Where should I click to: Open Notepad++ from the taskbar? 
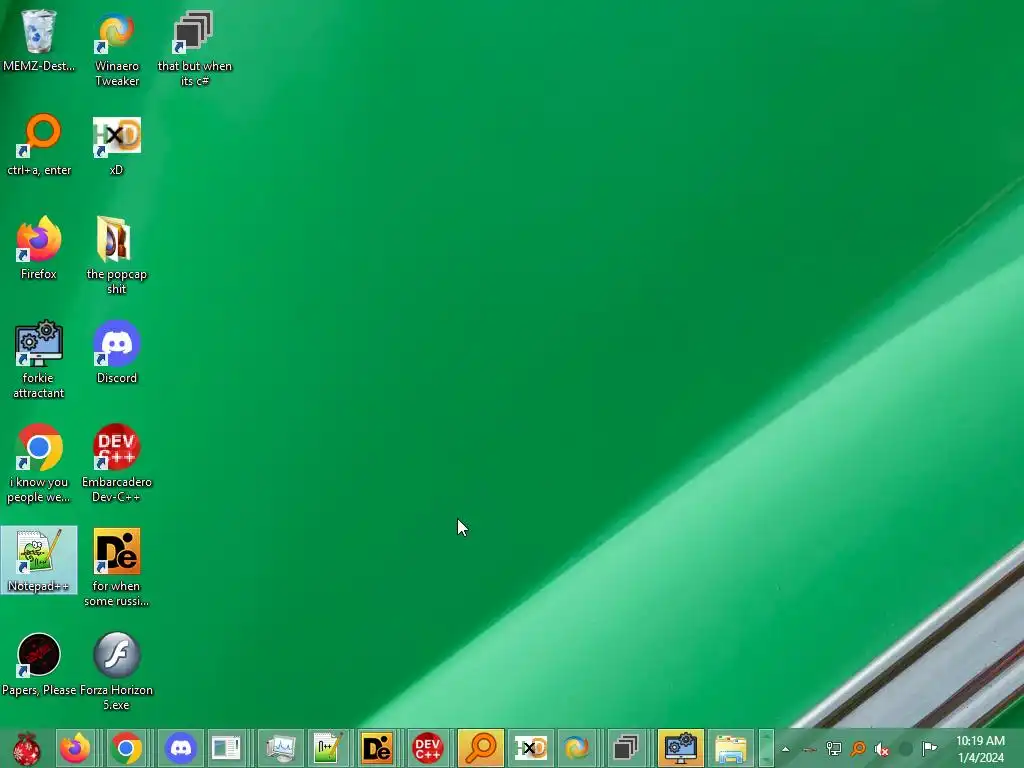[x=327, y=748]
